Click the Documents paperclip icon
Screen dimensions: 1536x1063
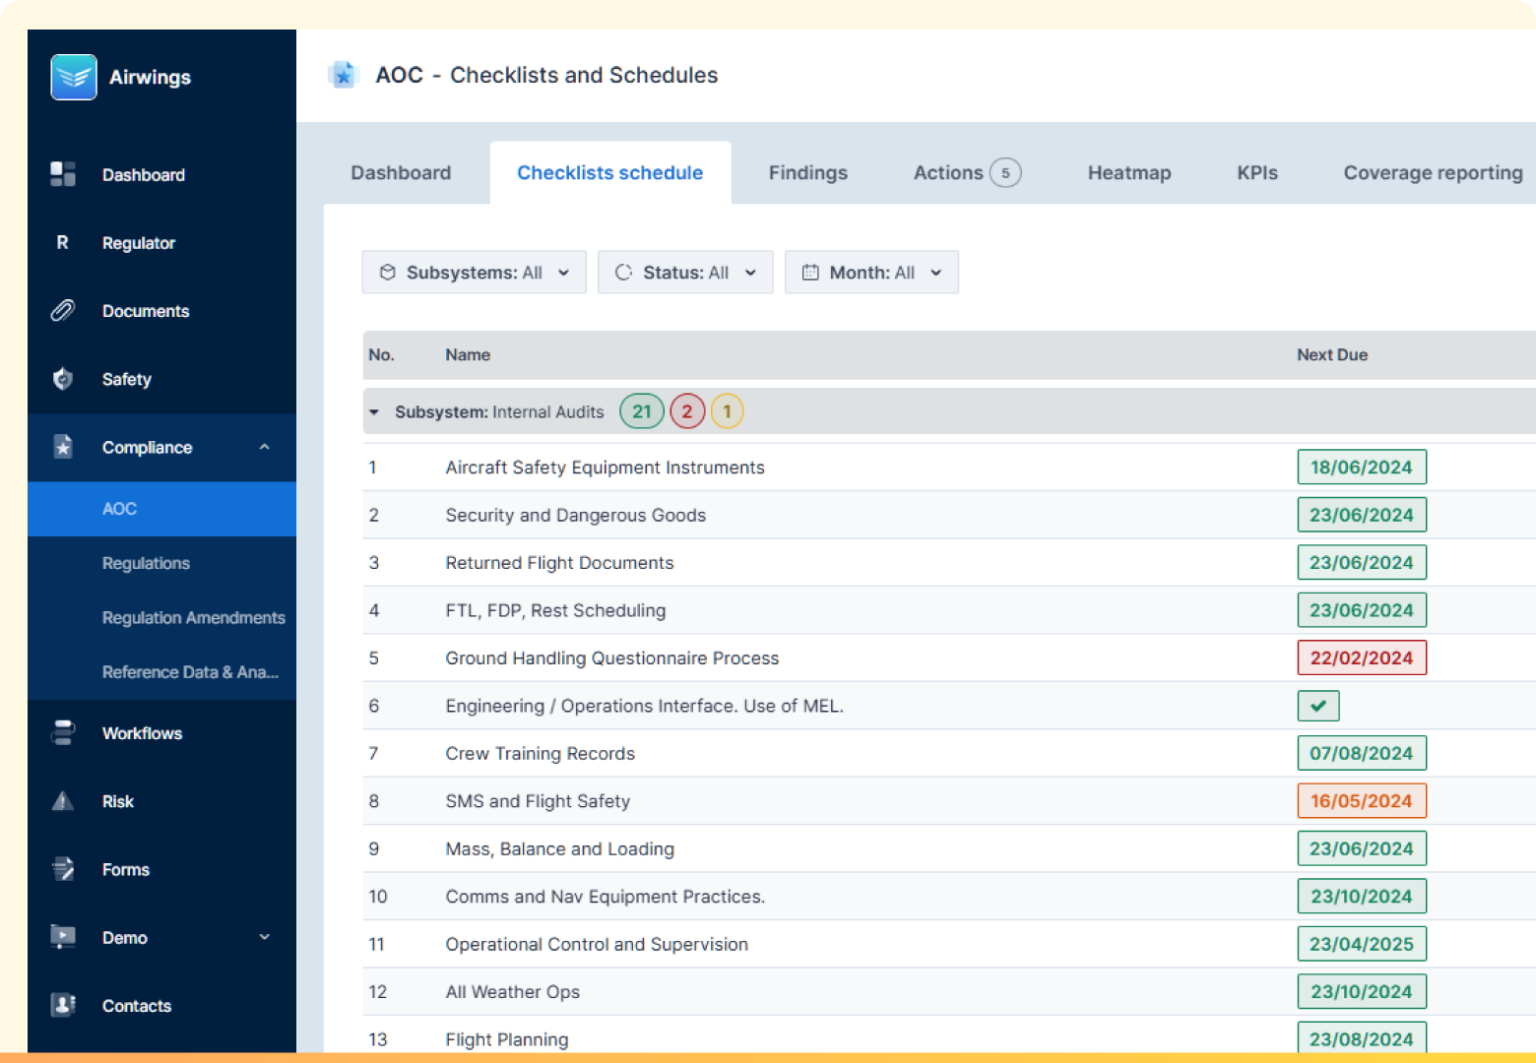[x=62, y=311]
